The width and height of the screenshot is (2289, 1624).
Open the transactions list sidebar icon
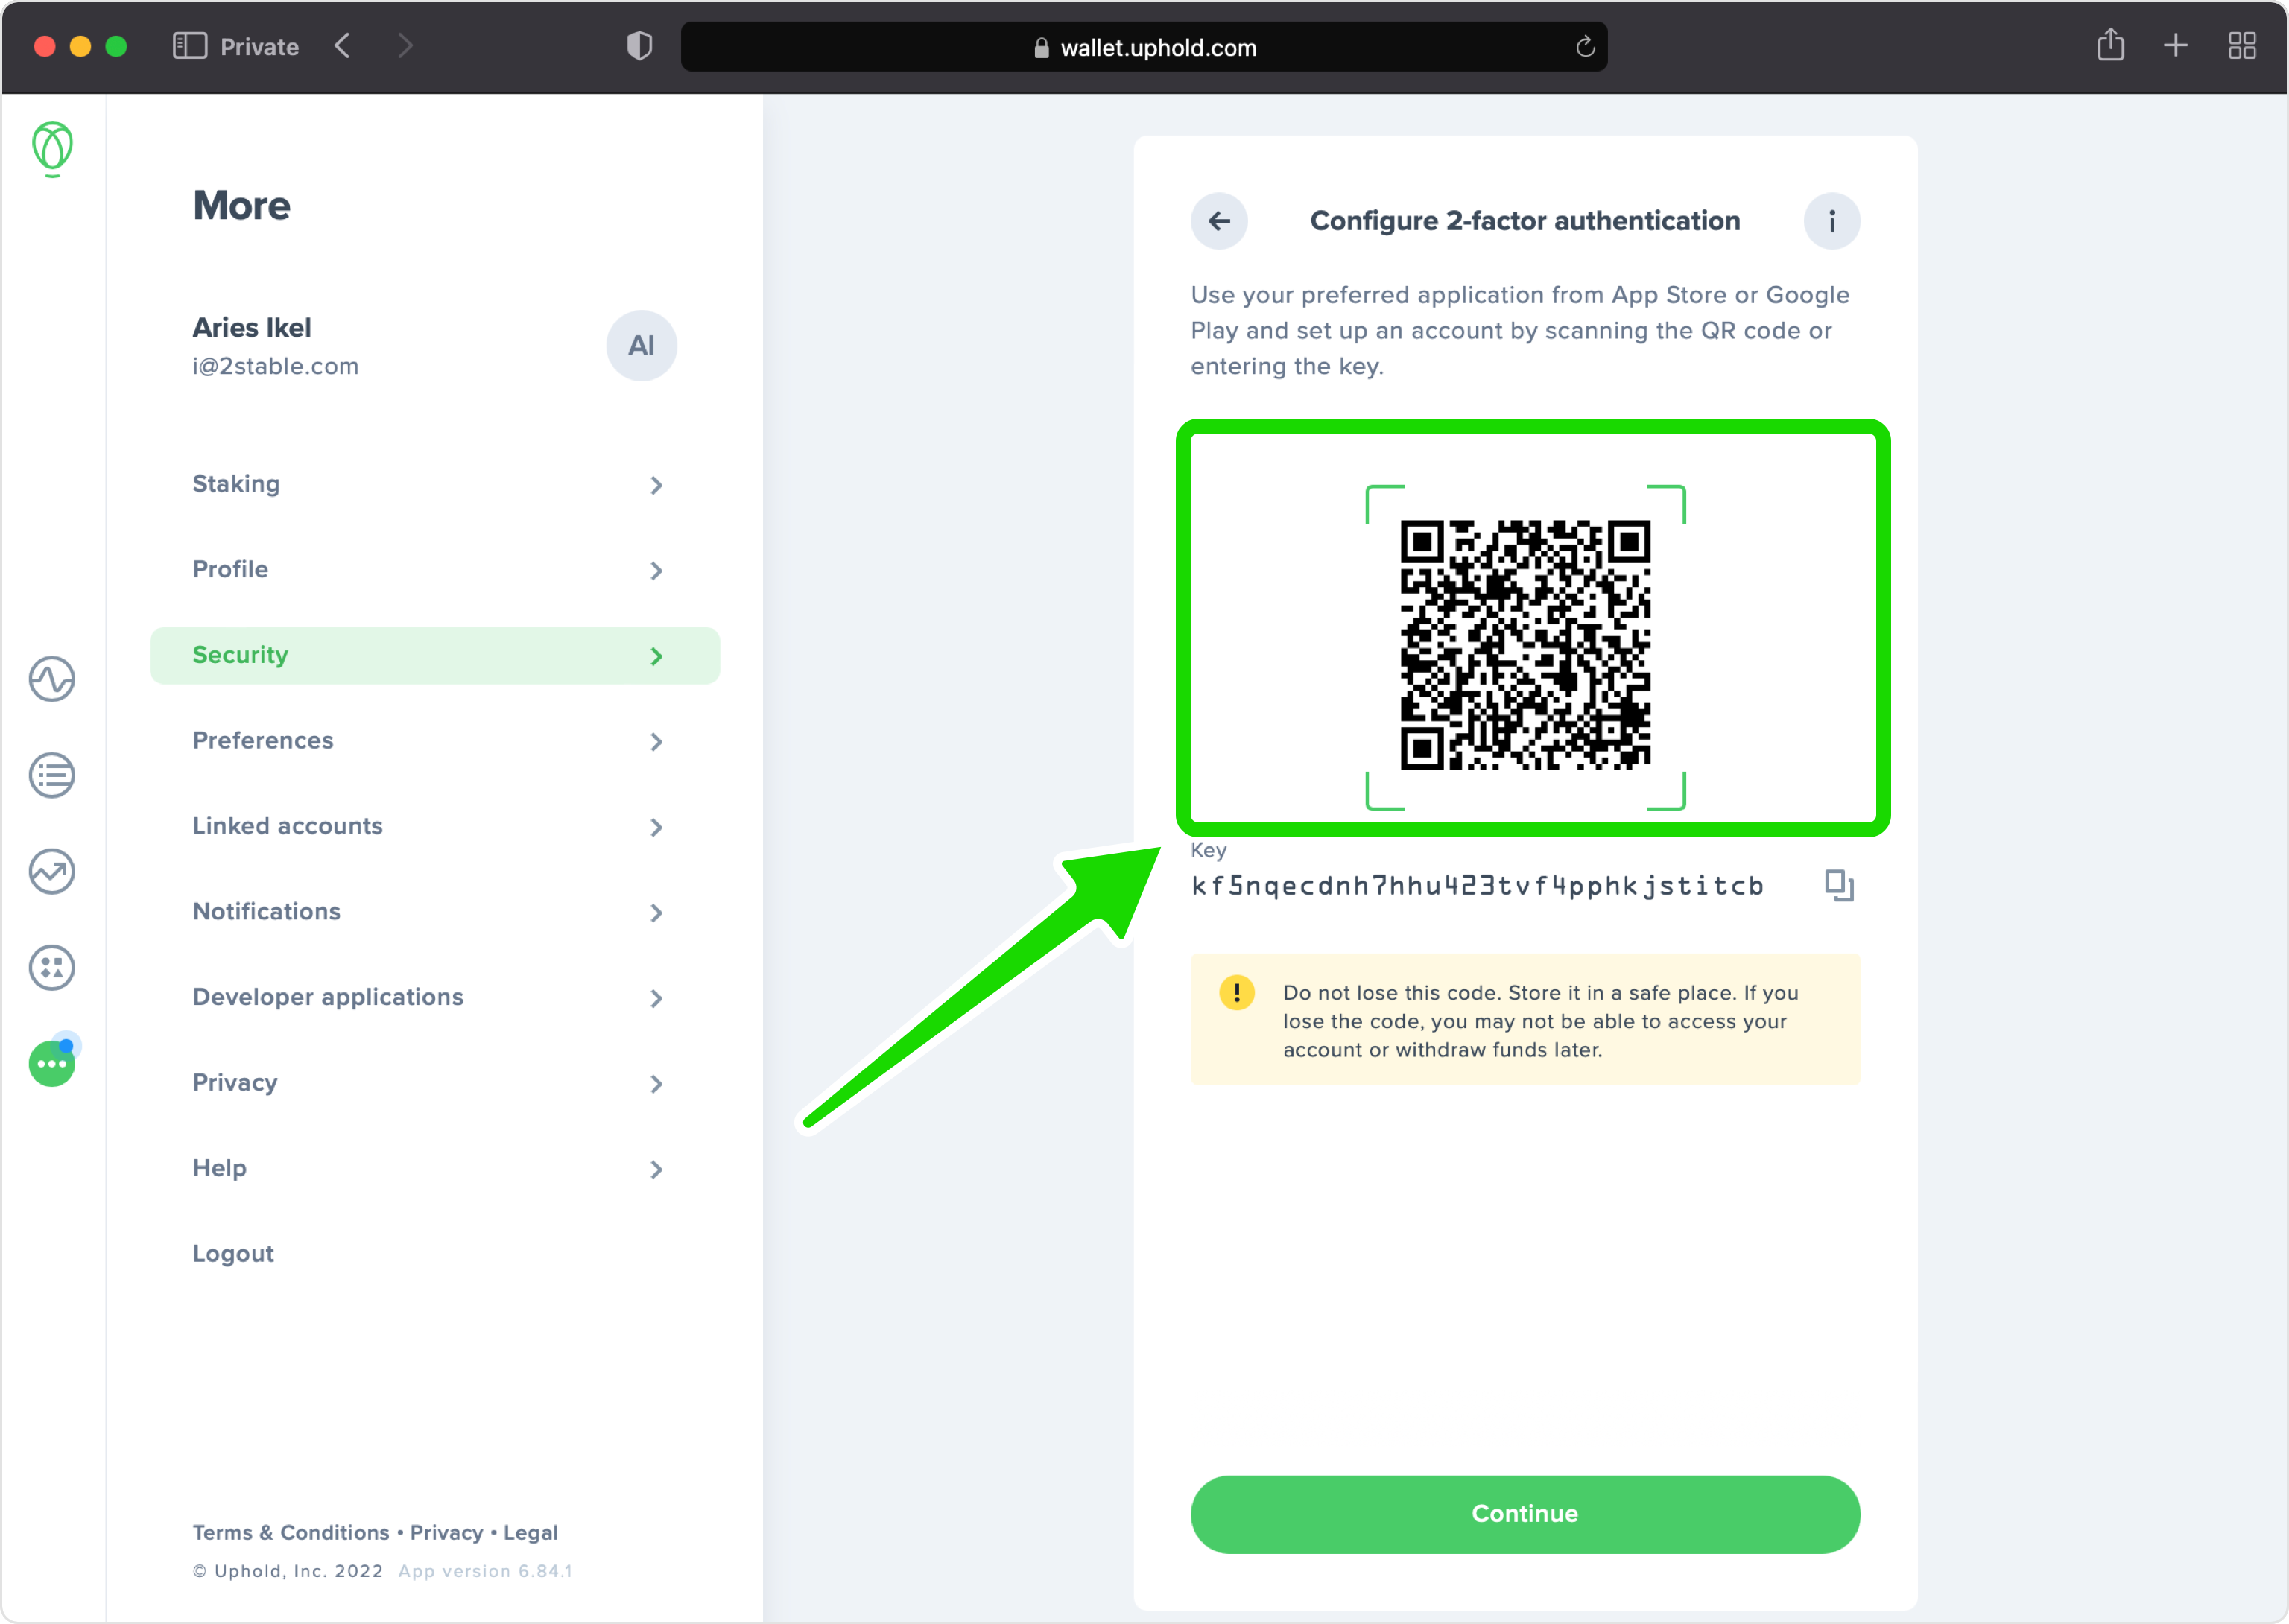pyautogui.click(x=52, y=776)
